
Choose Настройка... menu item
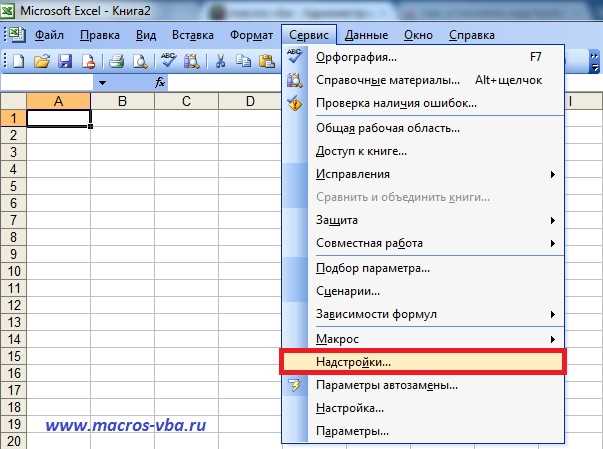[x=423, y=408]
